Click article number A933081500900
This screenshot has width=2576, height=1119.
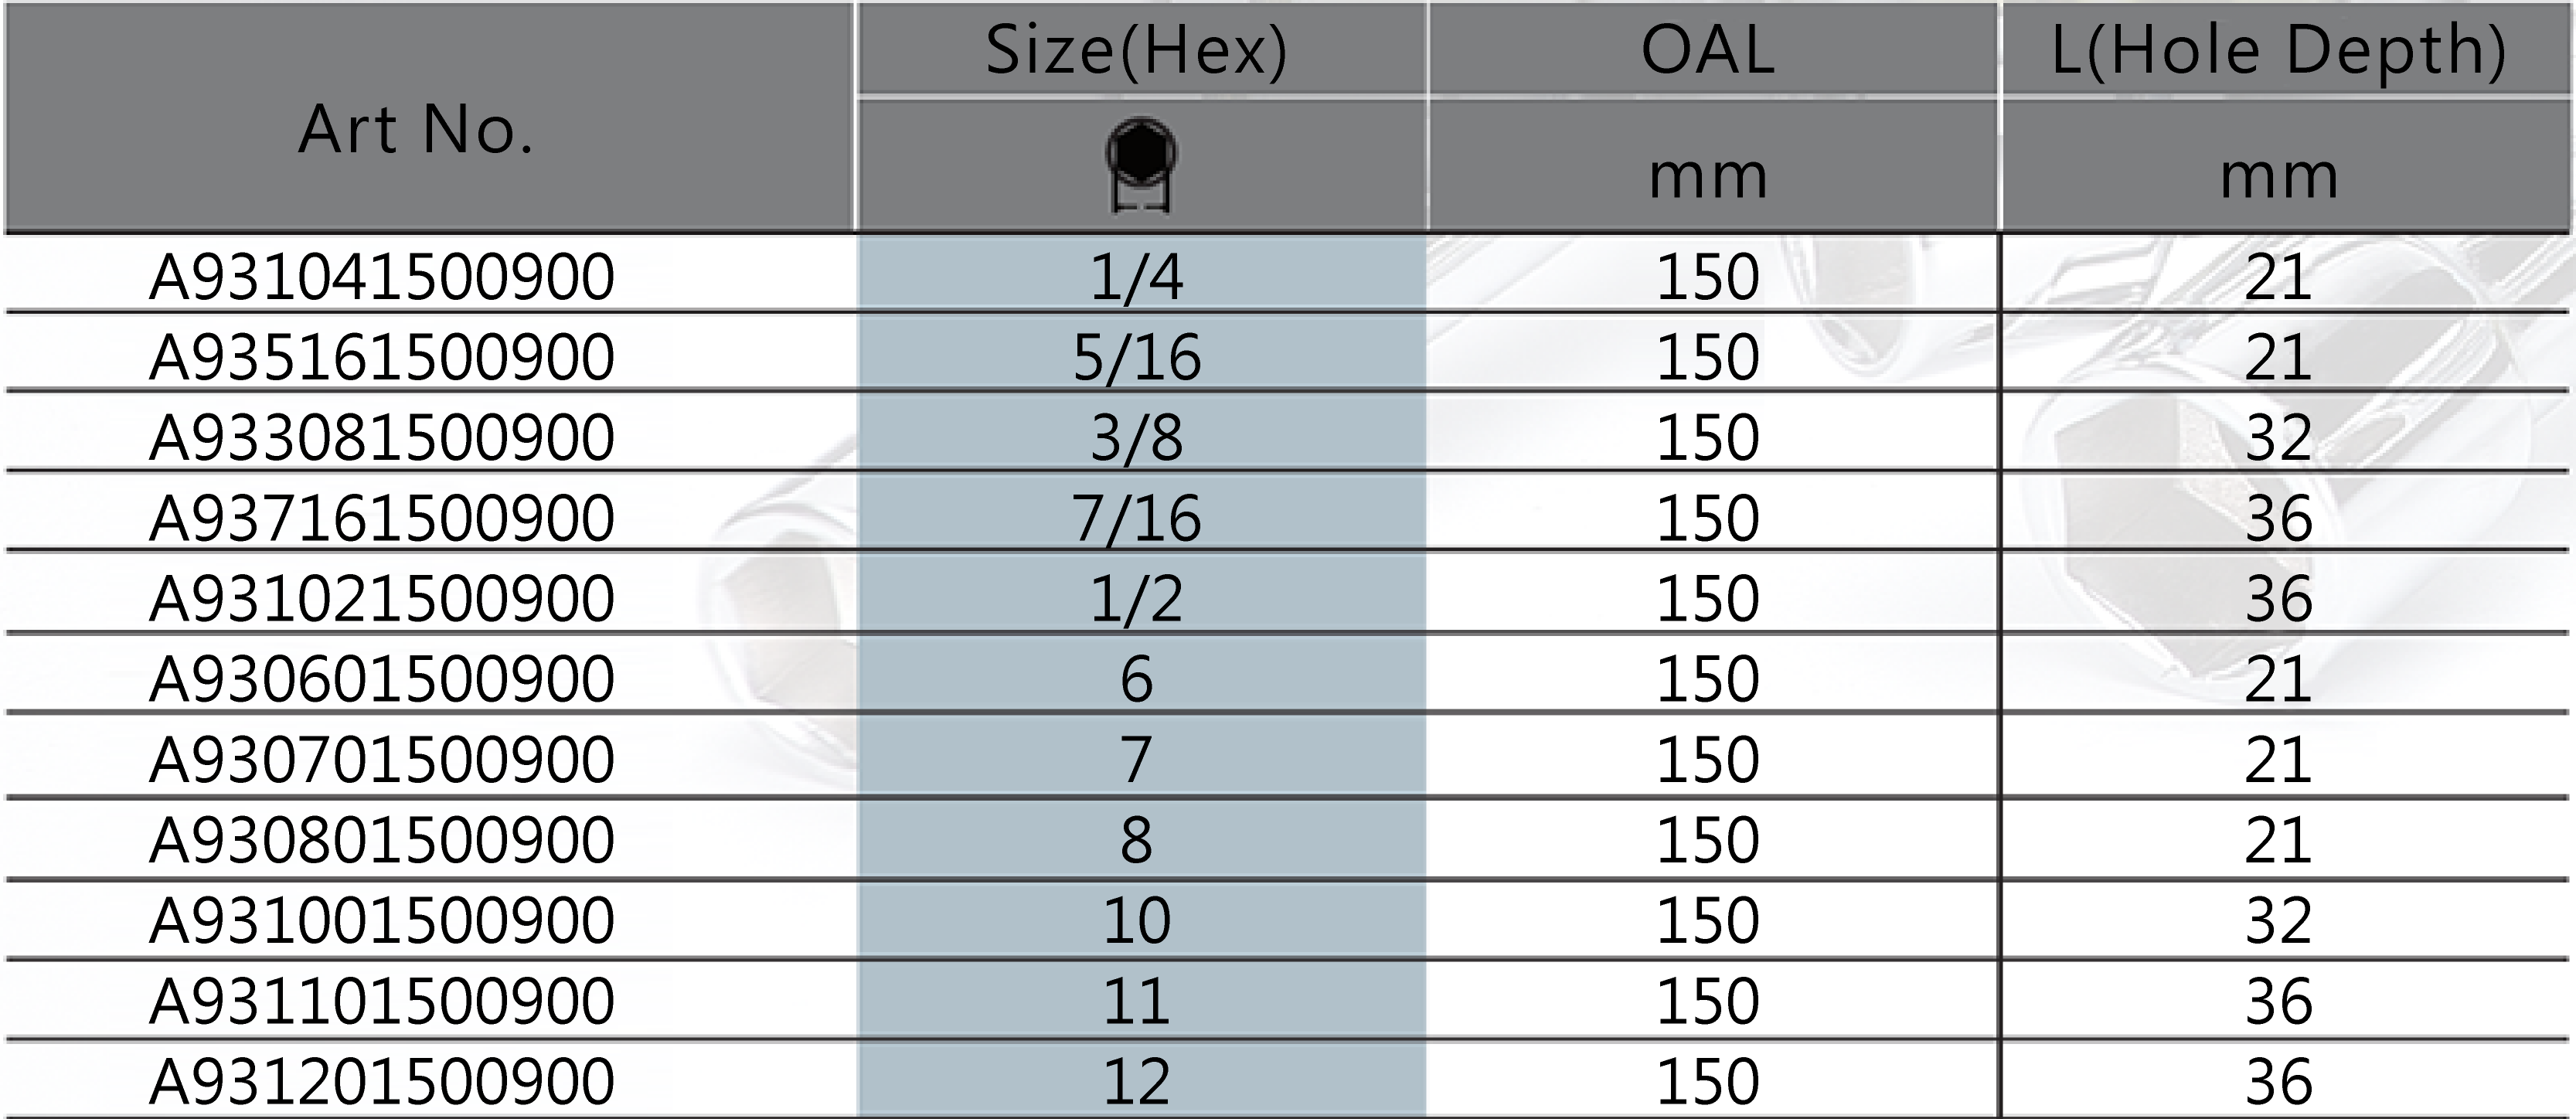tap(382, 437)
